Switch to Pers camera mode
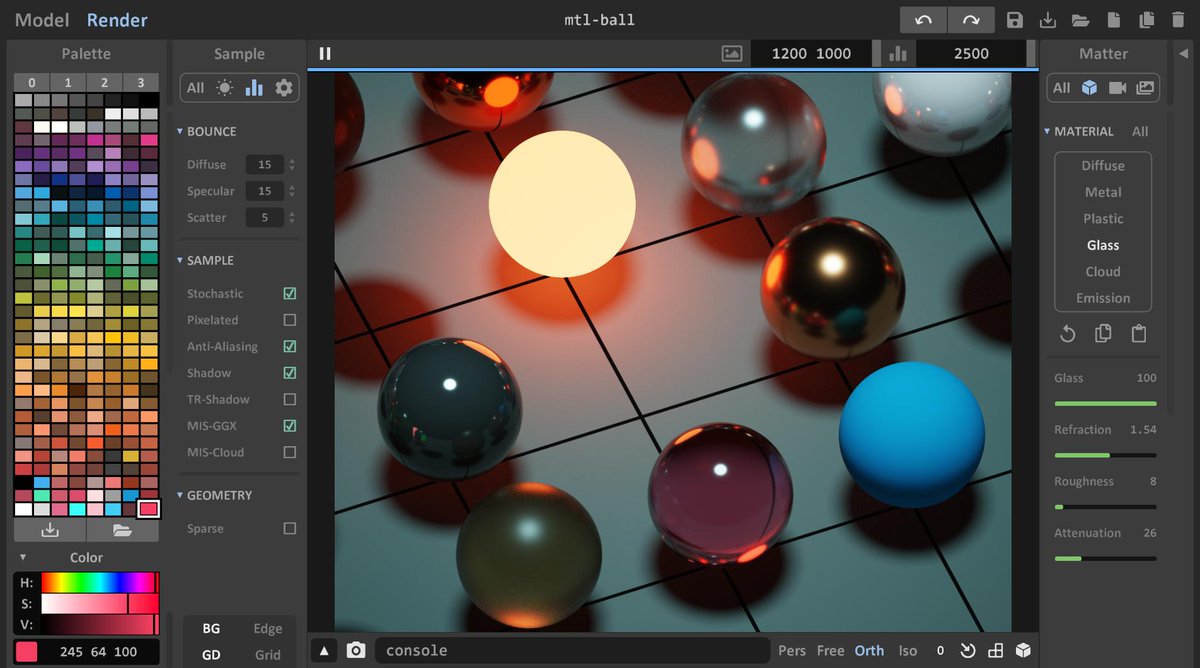The image size is (1200, 668). [792, 650]
